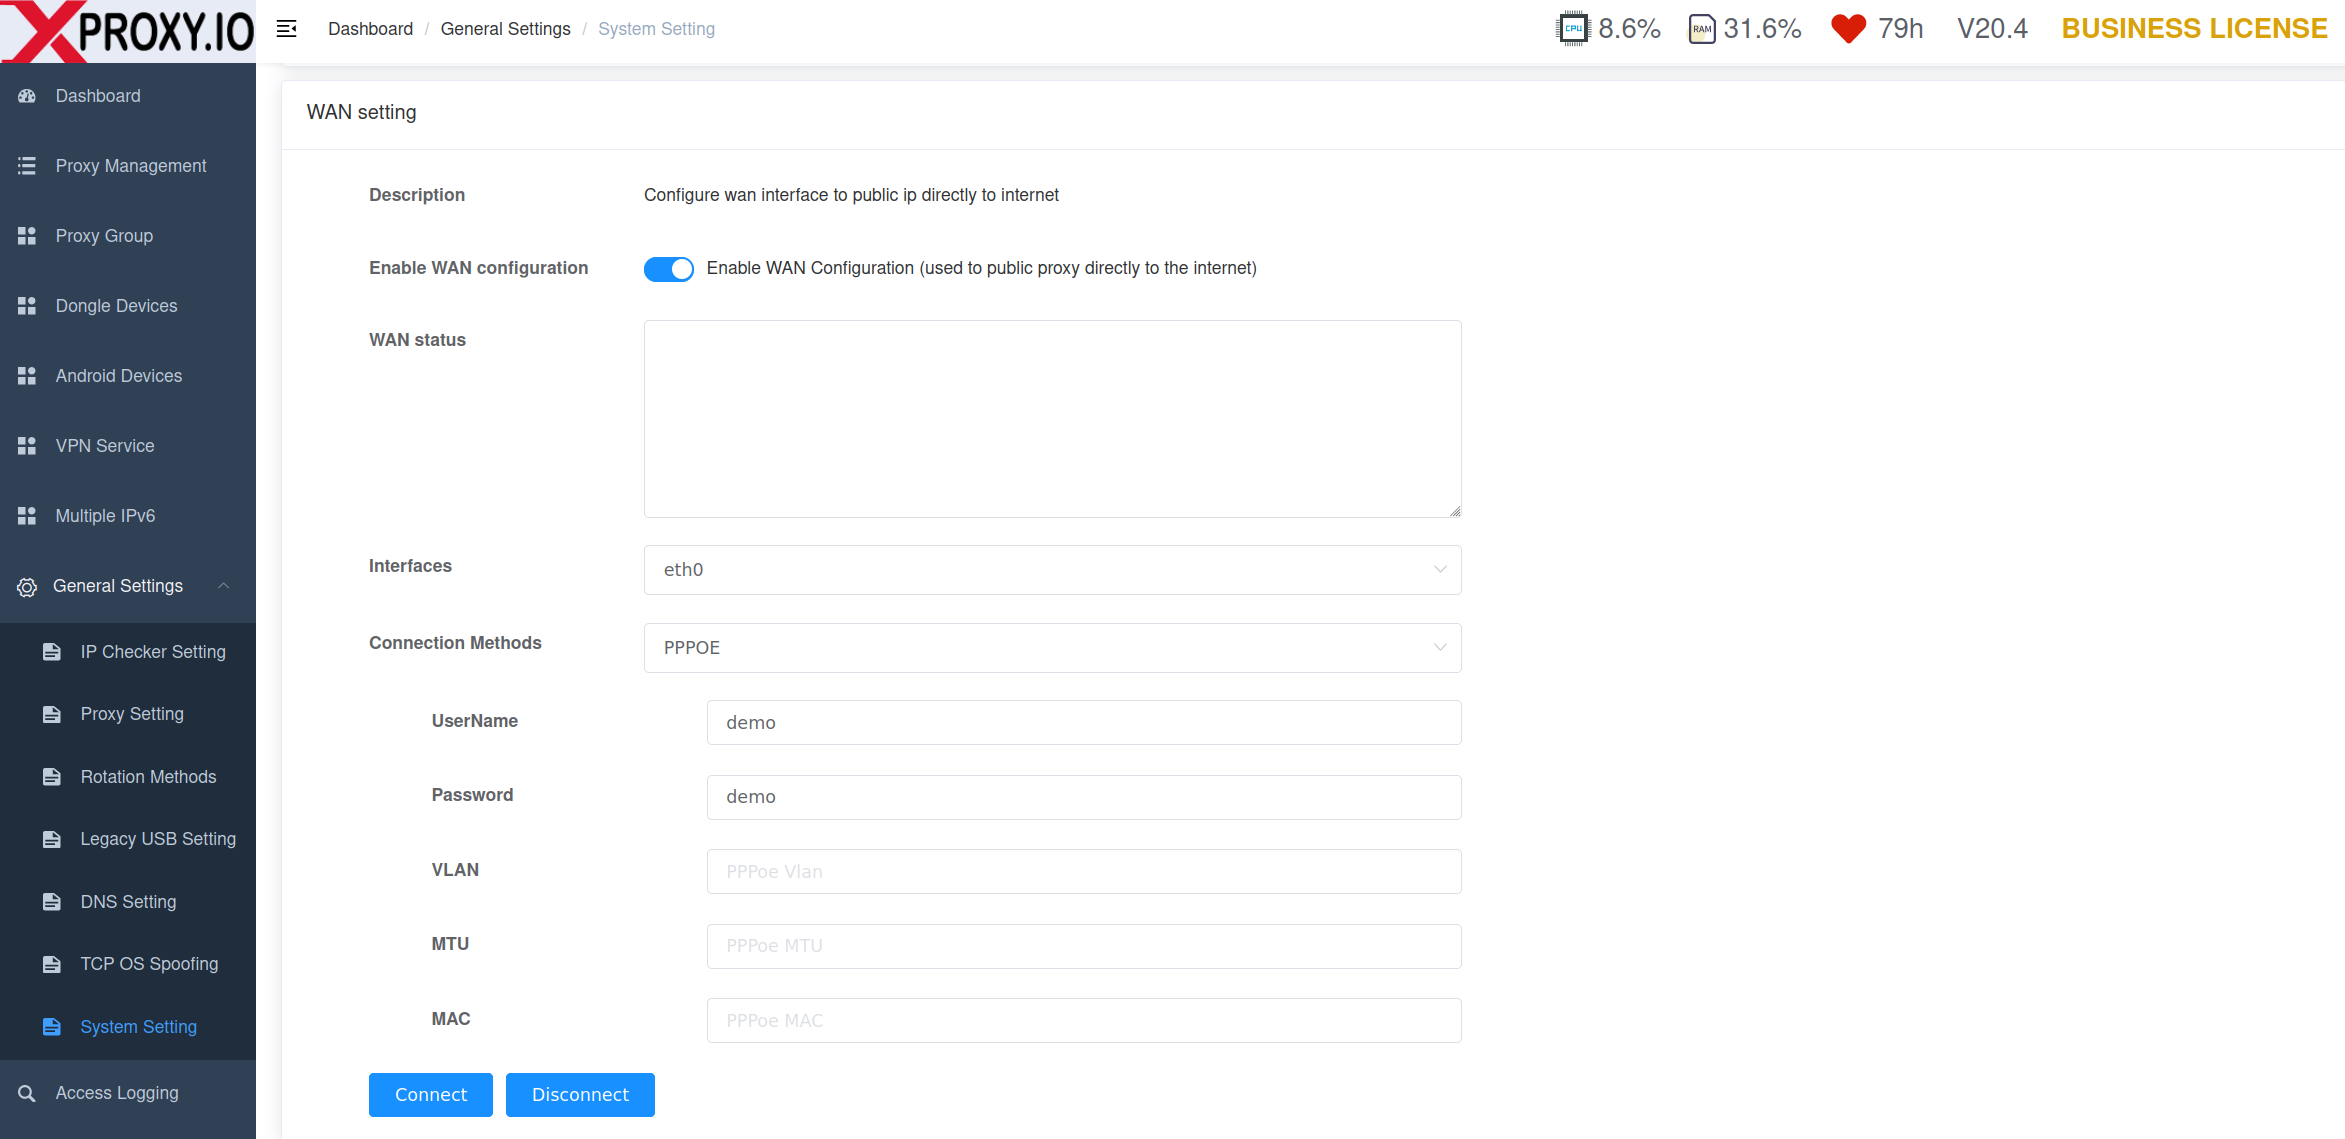This screenshot has height=1139, width=2345.
Task: Select the TCP OS Spoofing menu item
Action: pos(150,964)
